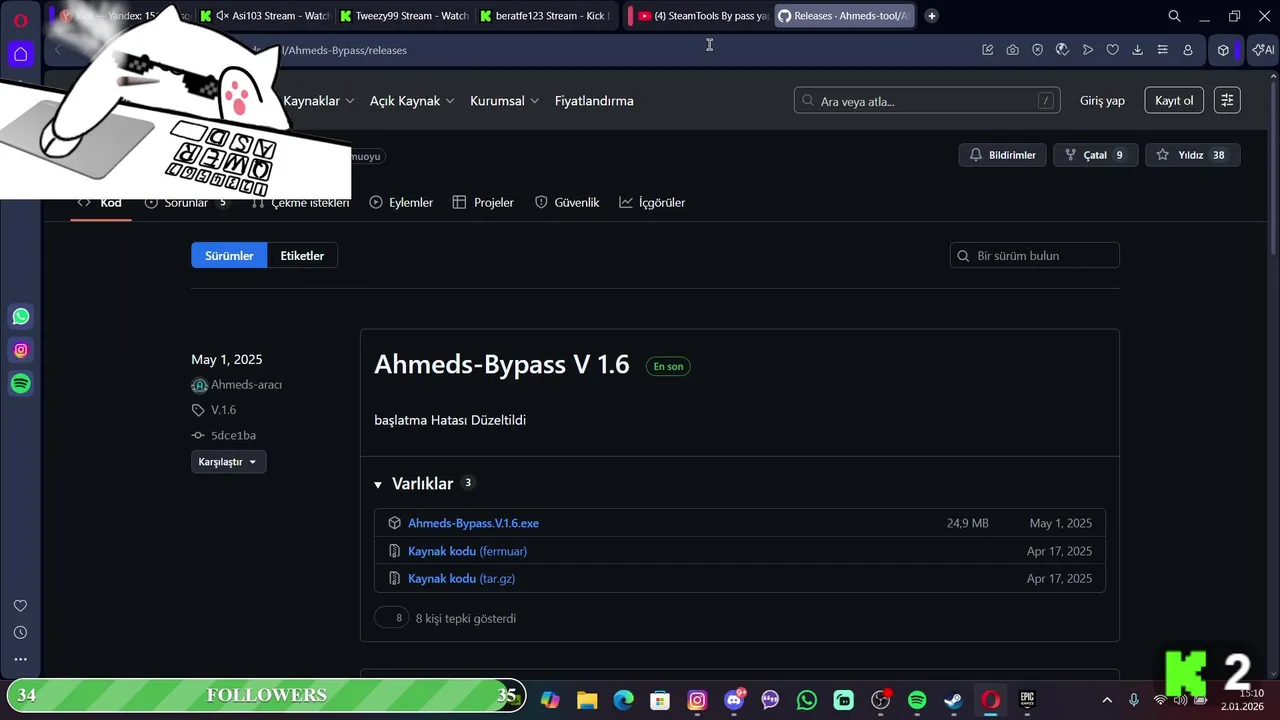Download Kaynak kodu (tar.gz)
This screenshot has height=720, width=1280.
click(461, 579)
